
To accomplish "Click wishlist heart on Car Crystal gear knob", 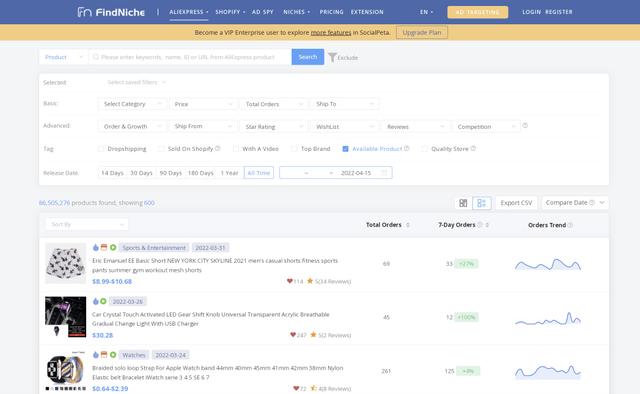I will [293, 335].
